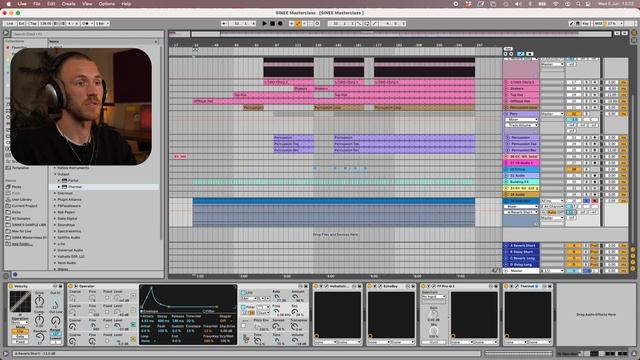Turn off the EchoBoy device activator

coord(369,286)
